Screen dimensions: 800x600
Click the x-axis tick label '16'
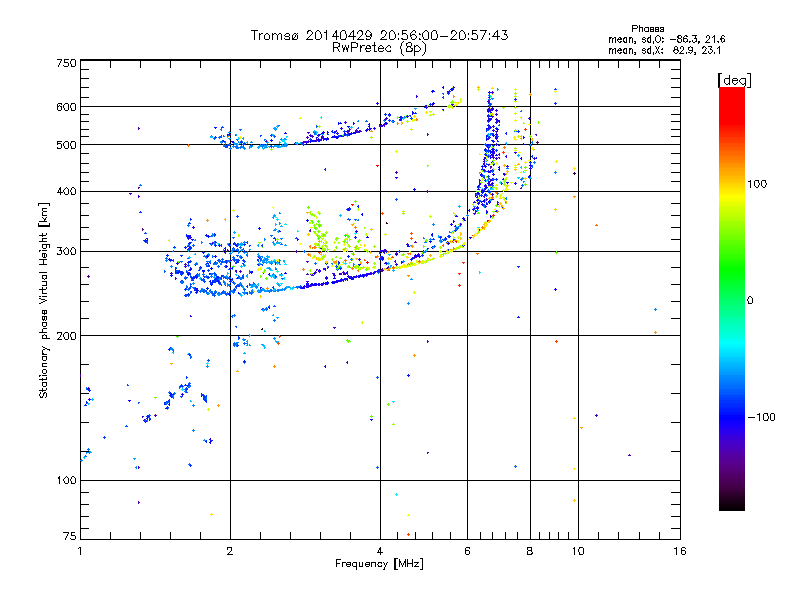[x=680, y=551]
